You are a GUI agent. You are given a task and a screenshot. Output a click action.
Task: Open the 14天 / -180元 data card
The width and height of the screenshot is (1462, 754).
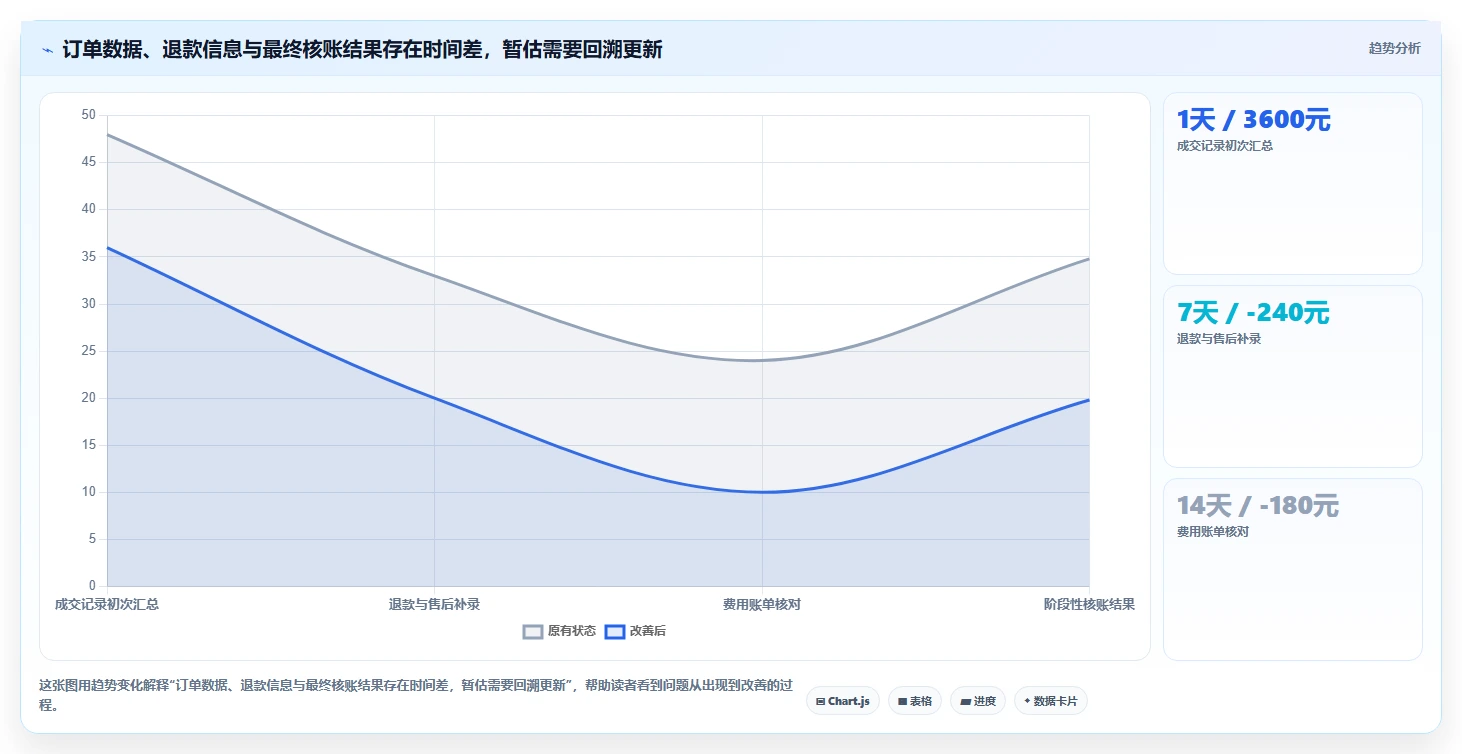1292,569
